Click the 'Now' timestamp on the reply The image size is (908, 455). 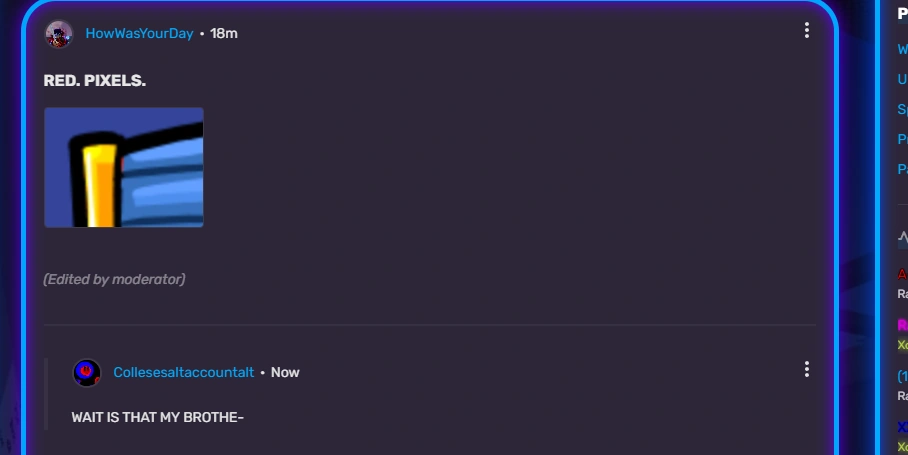(285, 372)
